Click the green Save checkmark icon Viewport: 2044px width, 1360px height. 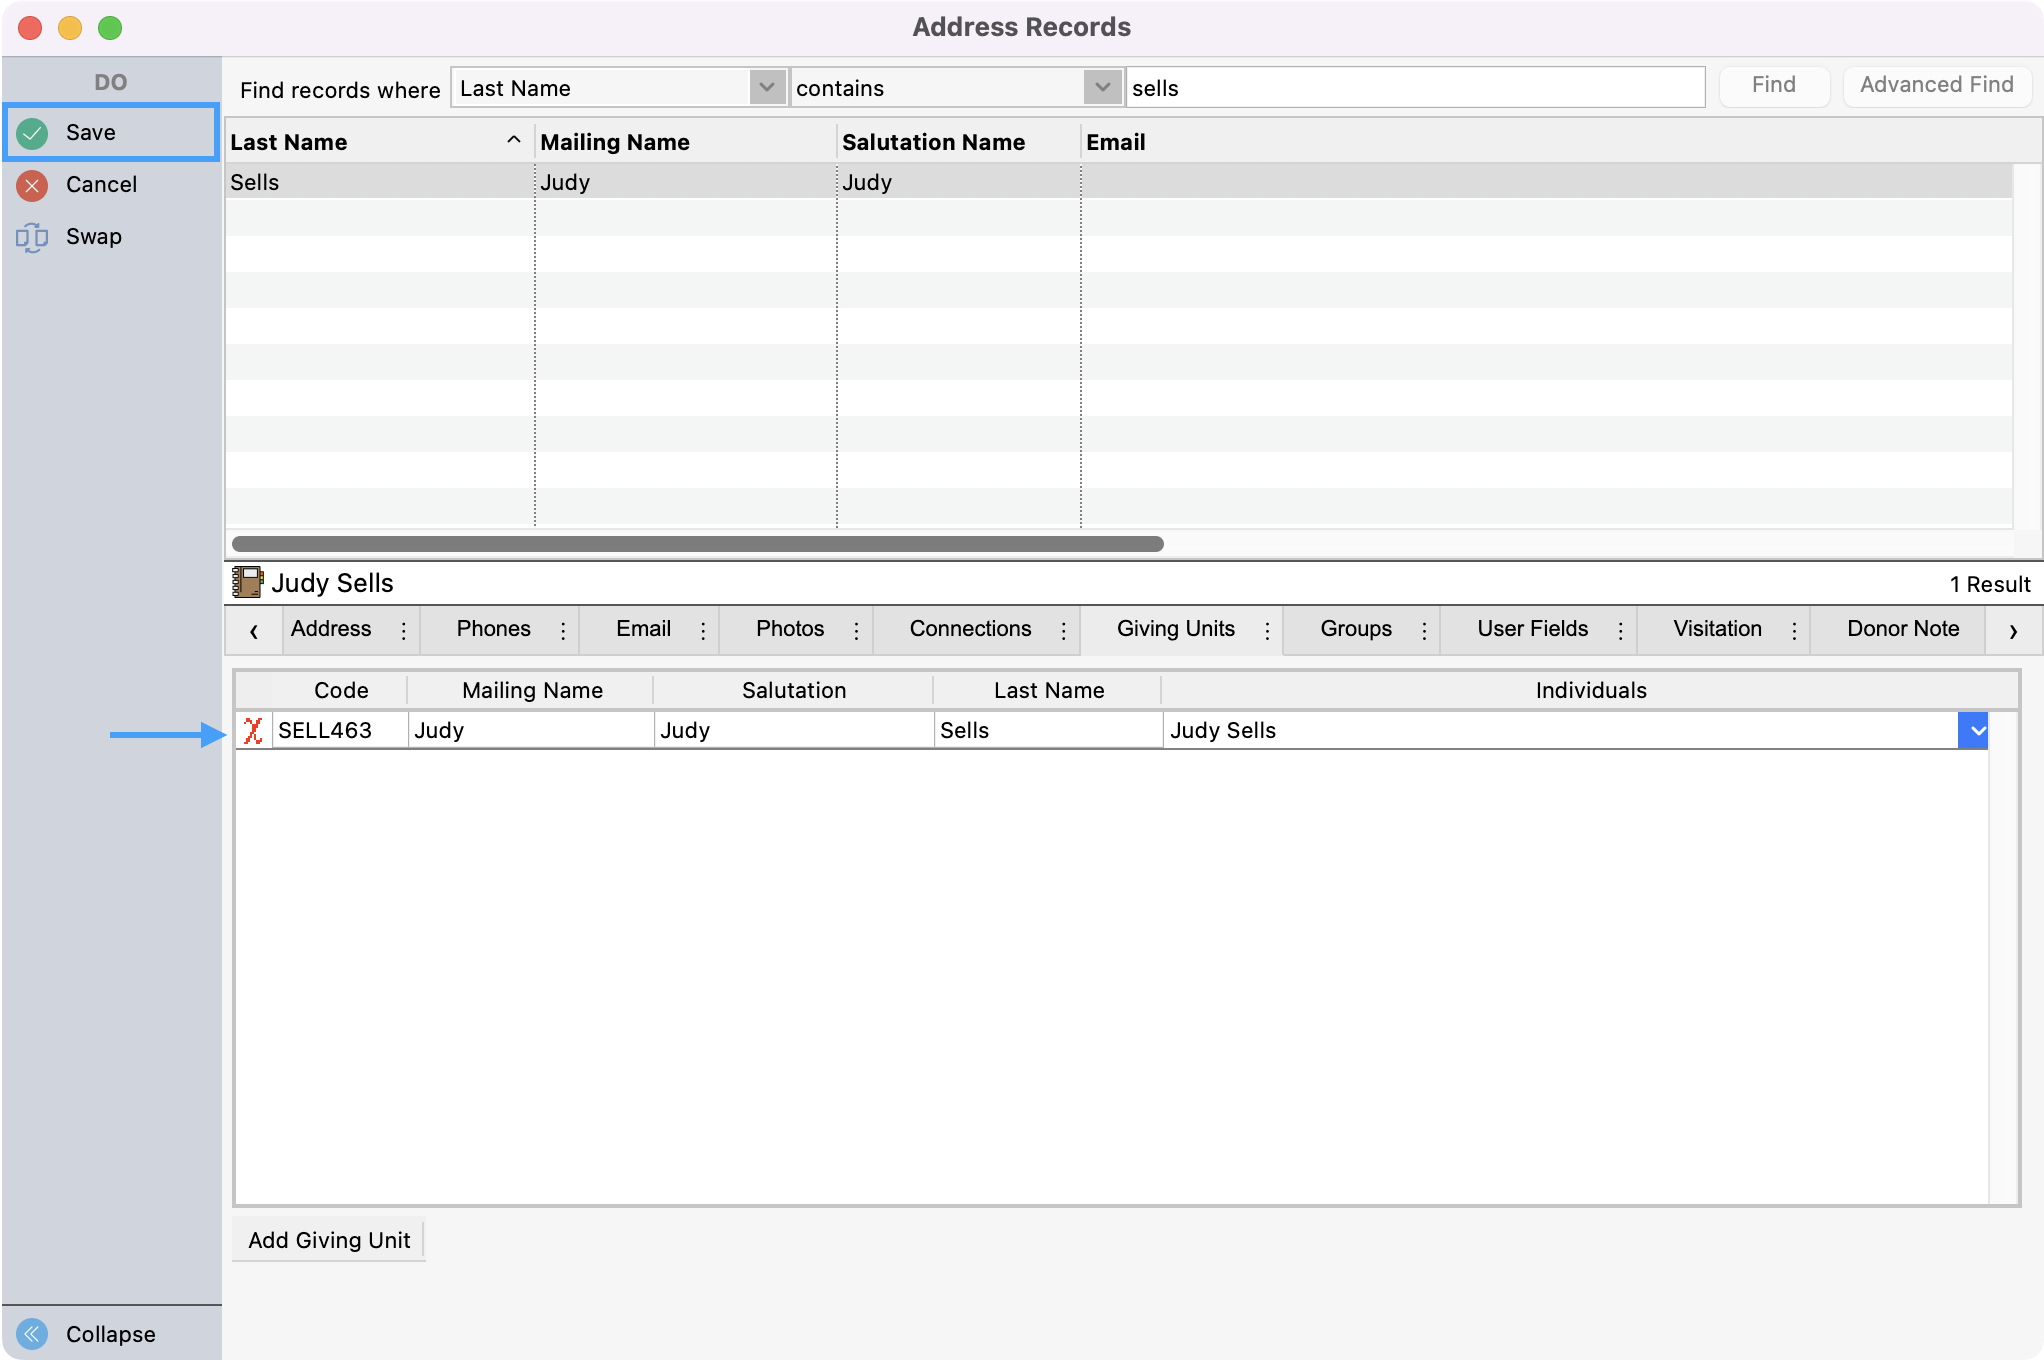coord(32,133)
